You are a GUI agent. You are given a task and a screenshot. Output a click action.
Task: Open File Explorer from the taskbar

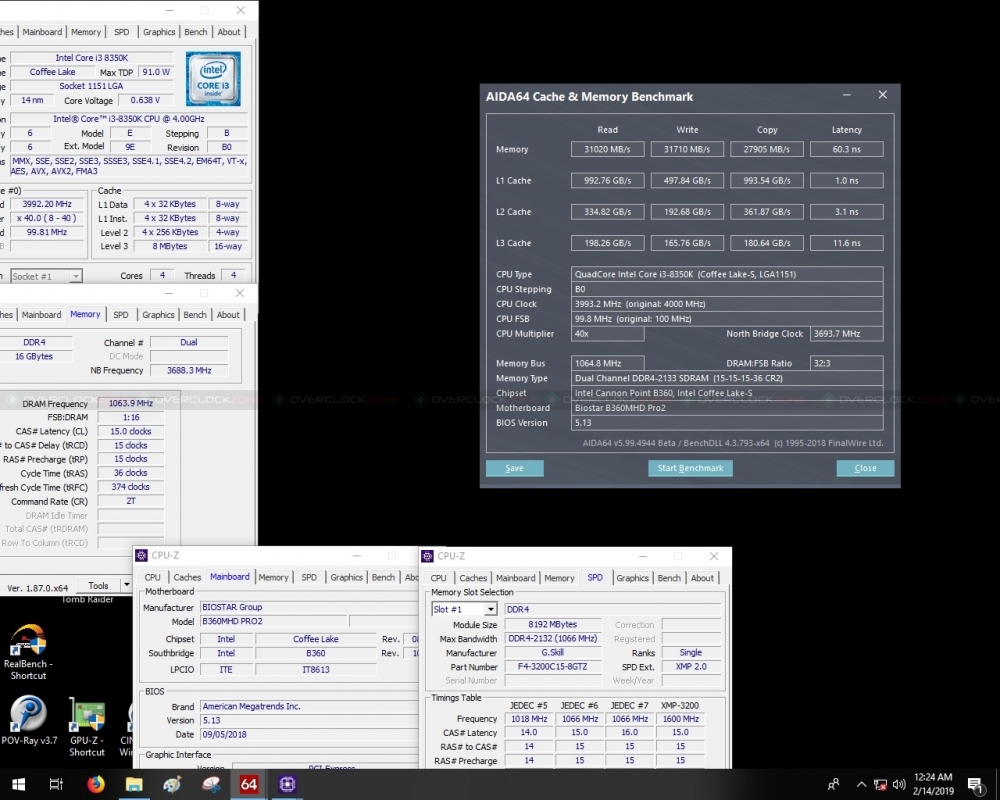134,784
